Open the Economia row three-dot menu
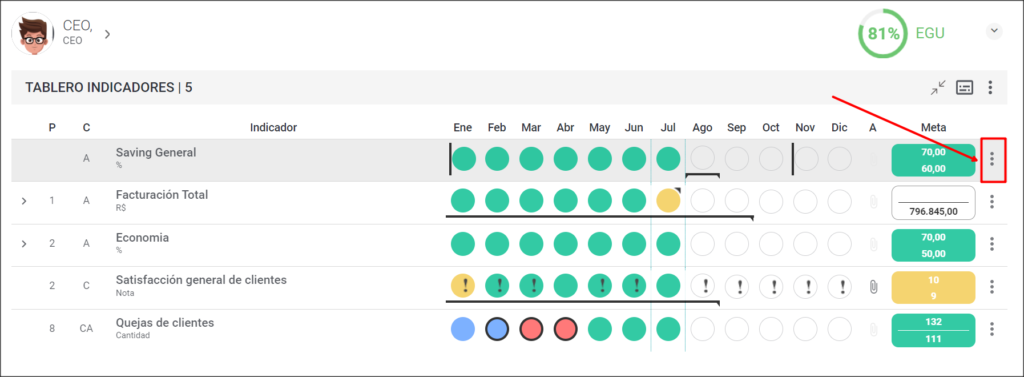This screenshot has width=1024, height=377. (992, 244)
